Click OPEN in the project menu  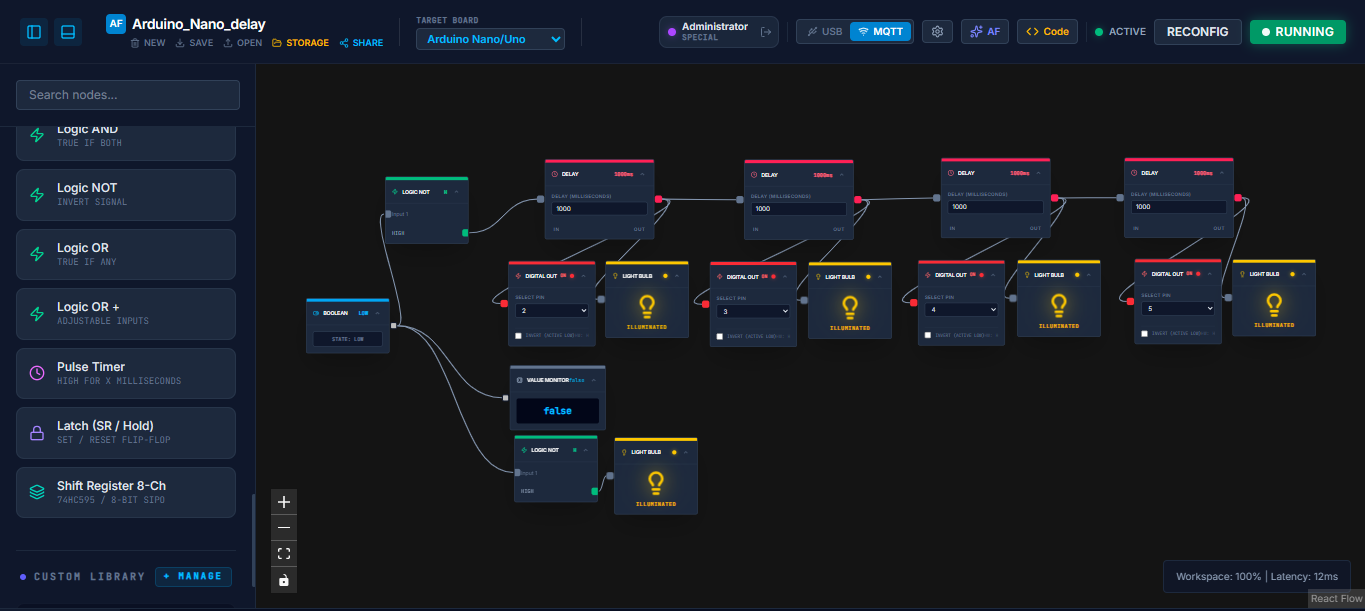pyautogui.click(x=242, y=43)
